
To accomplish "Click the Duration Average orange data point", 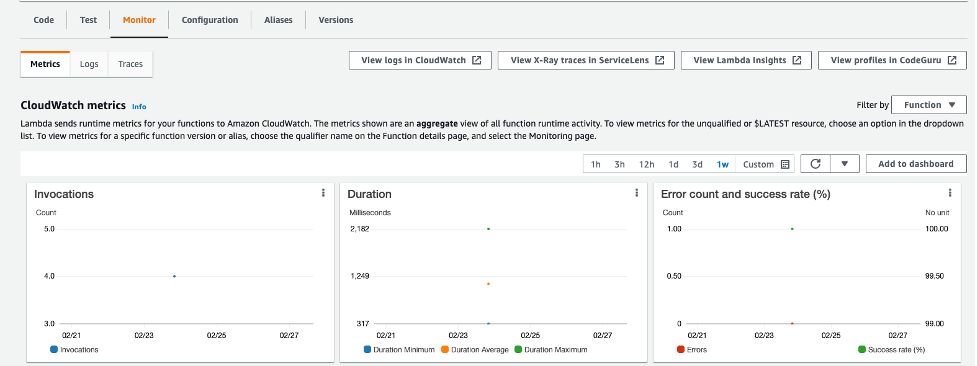I will [x=488, y=284].
